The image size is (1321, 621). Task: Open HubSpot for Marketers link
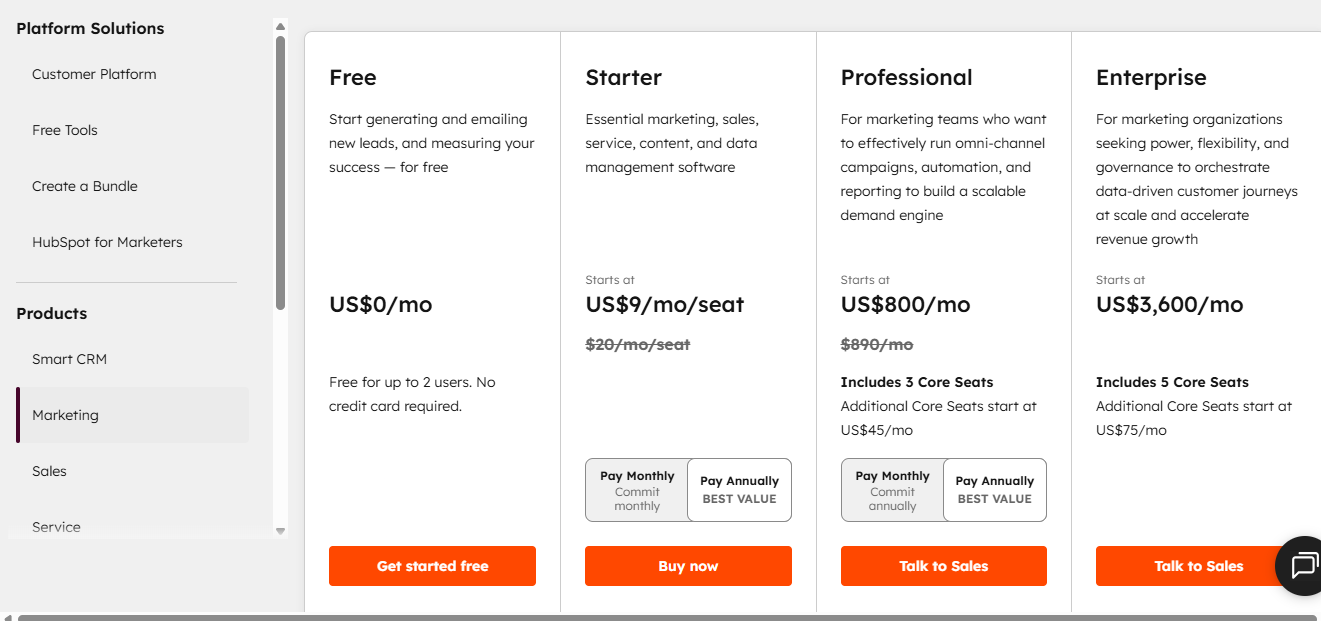pos(107,242)
